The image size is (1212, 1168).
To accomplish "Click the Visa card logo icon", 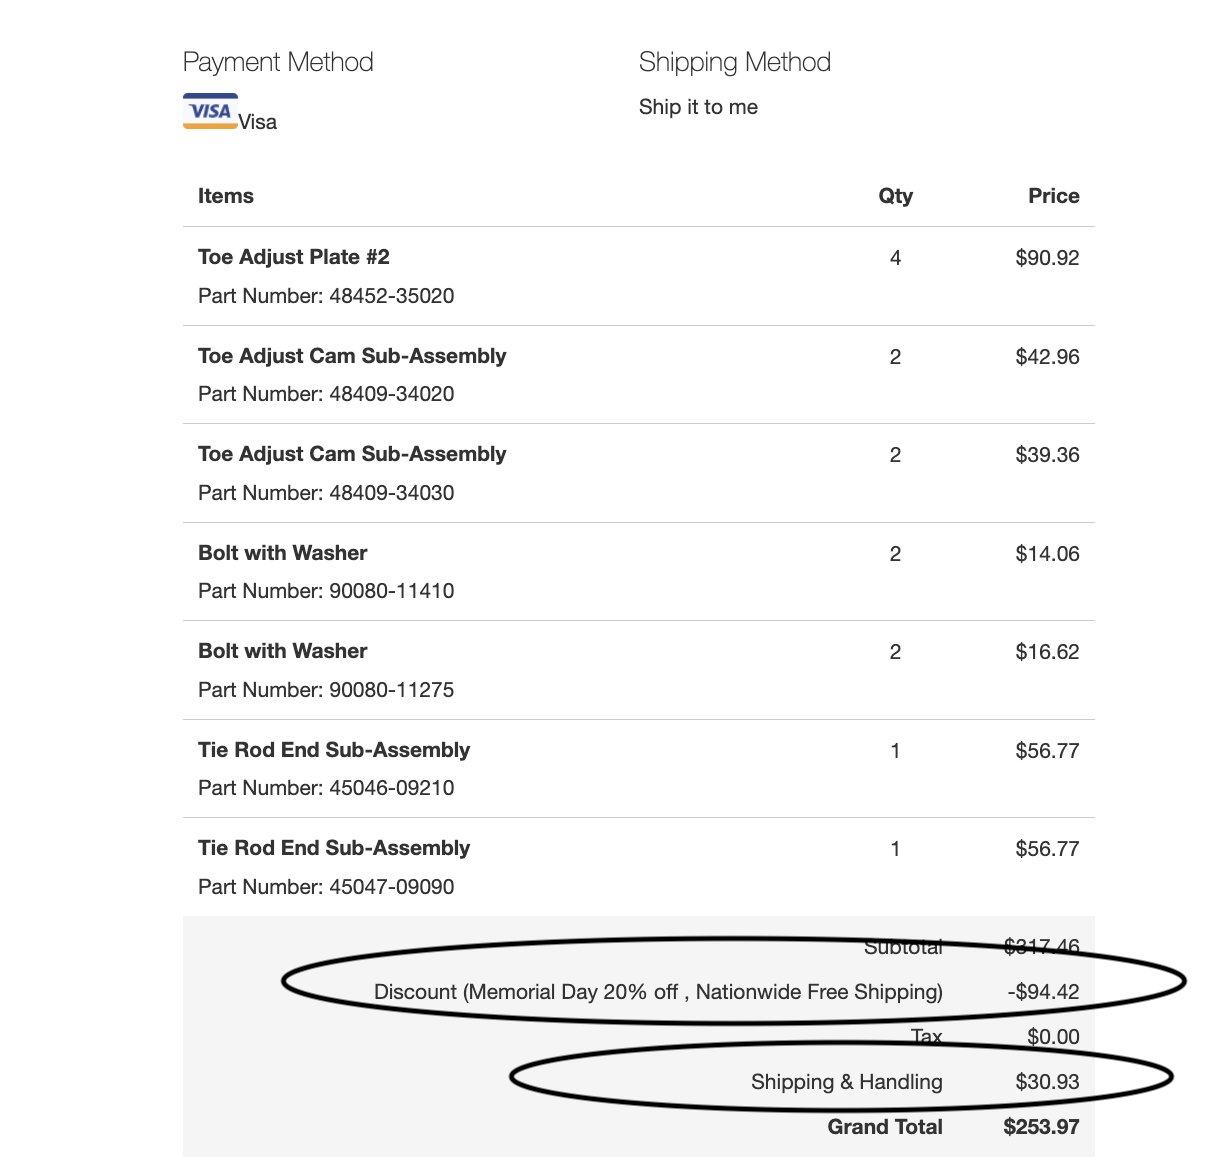I will 210,111.
